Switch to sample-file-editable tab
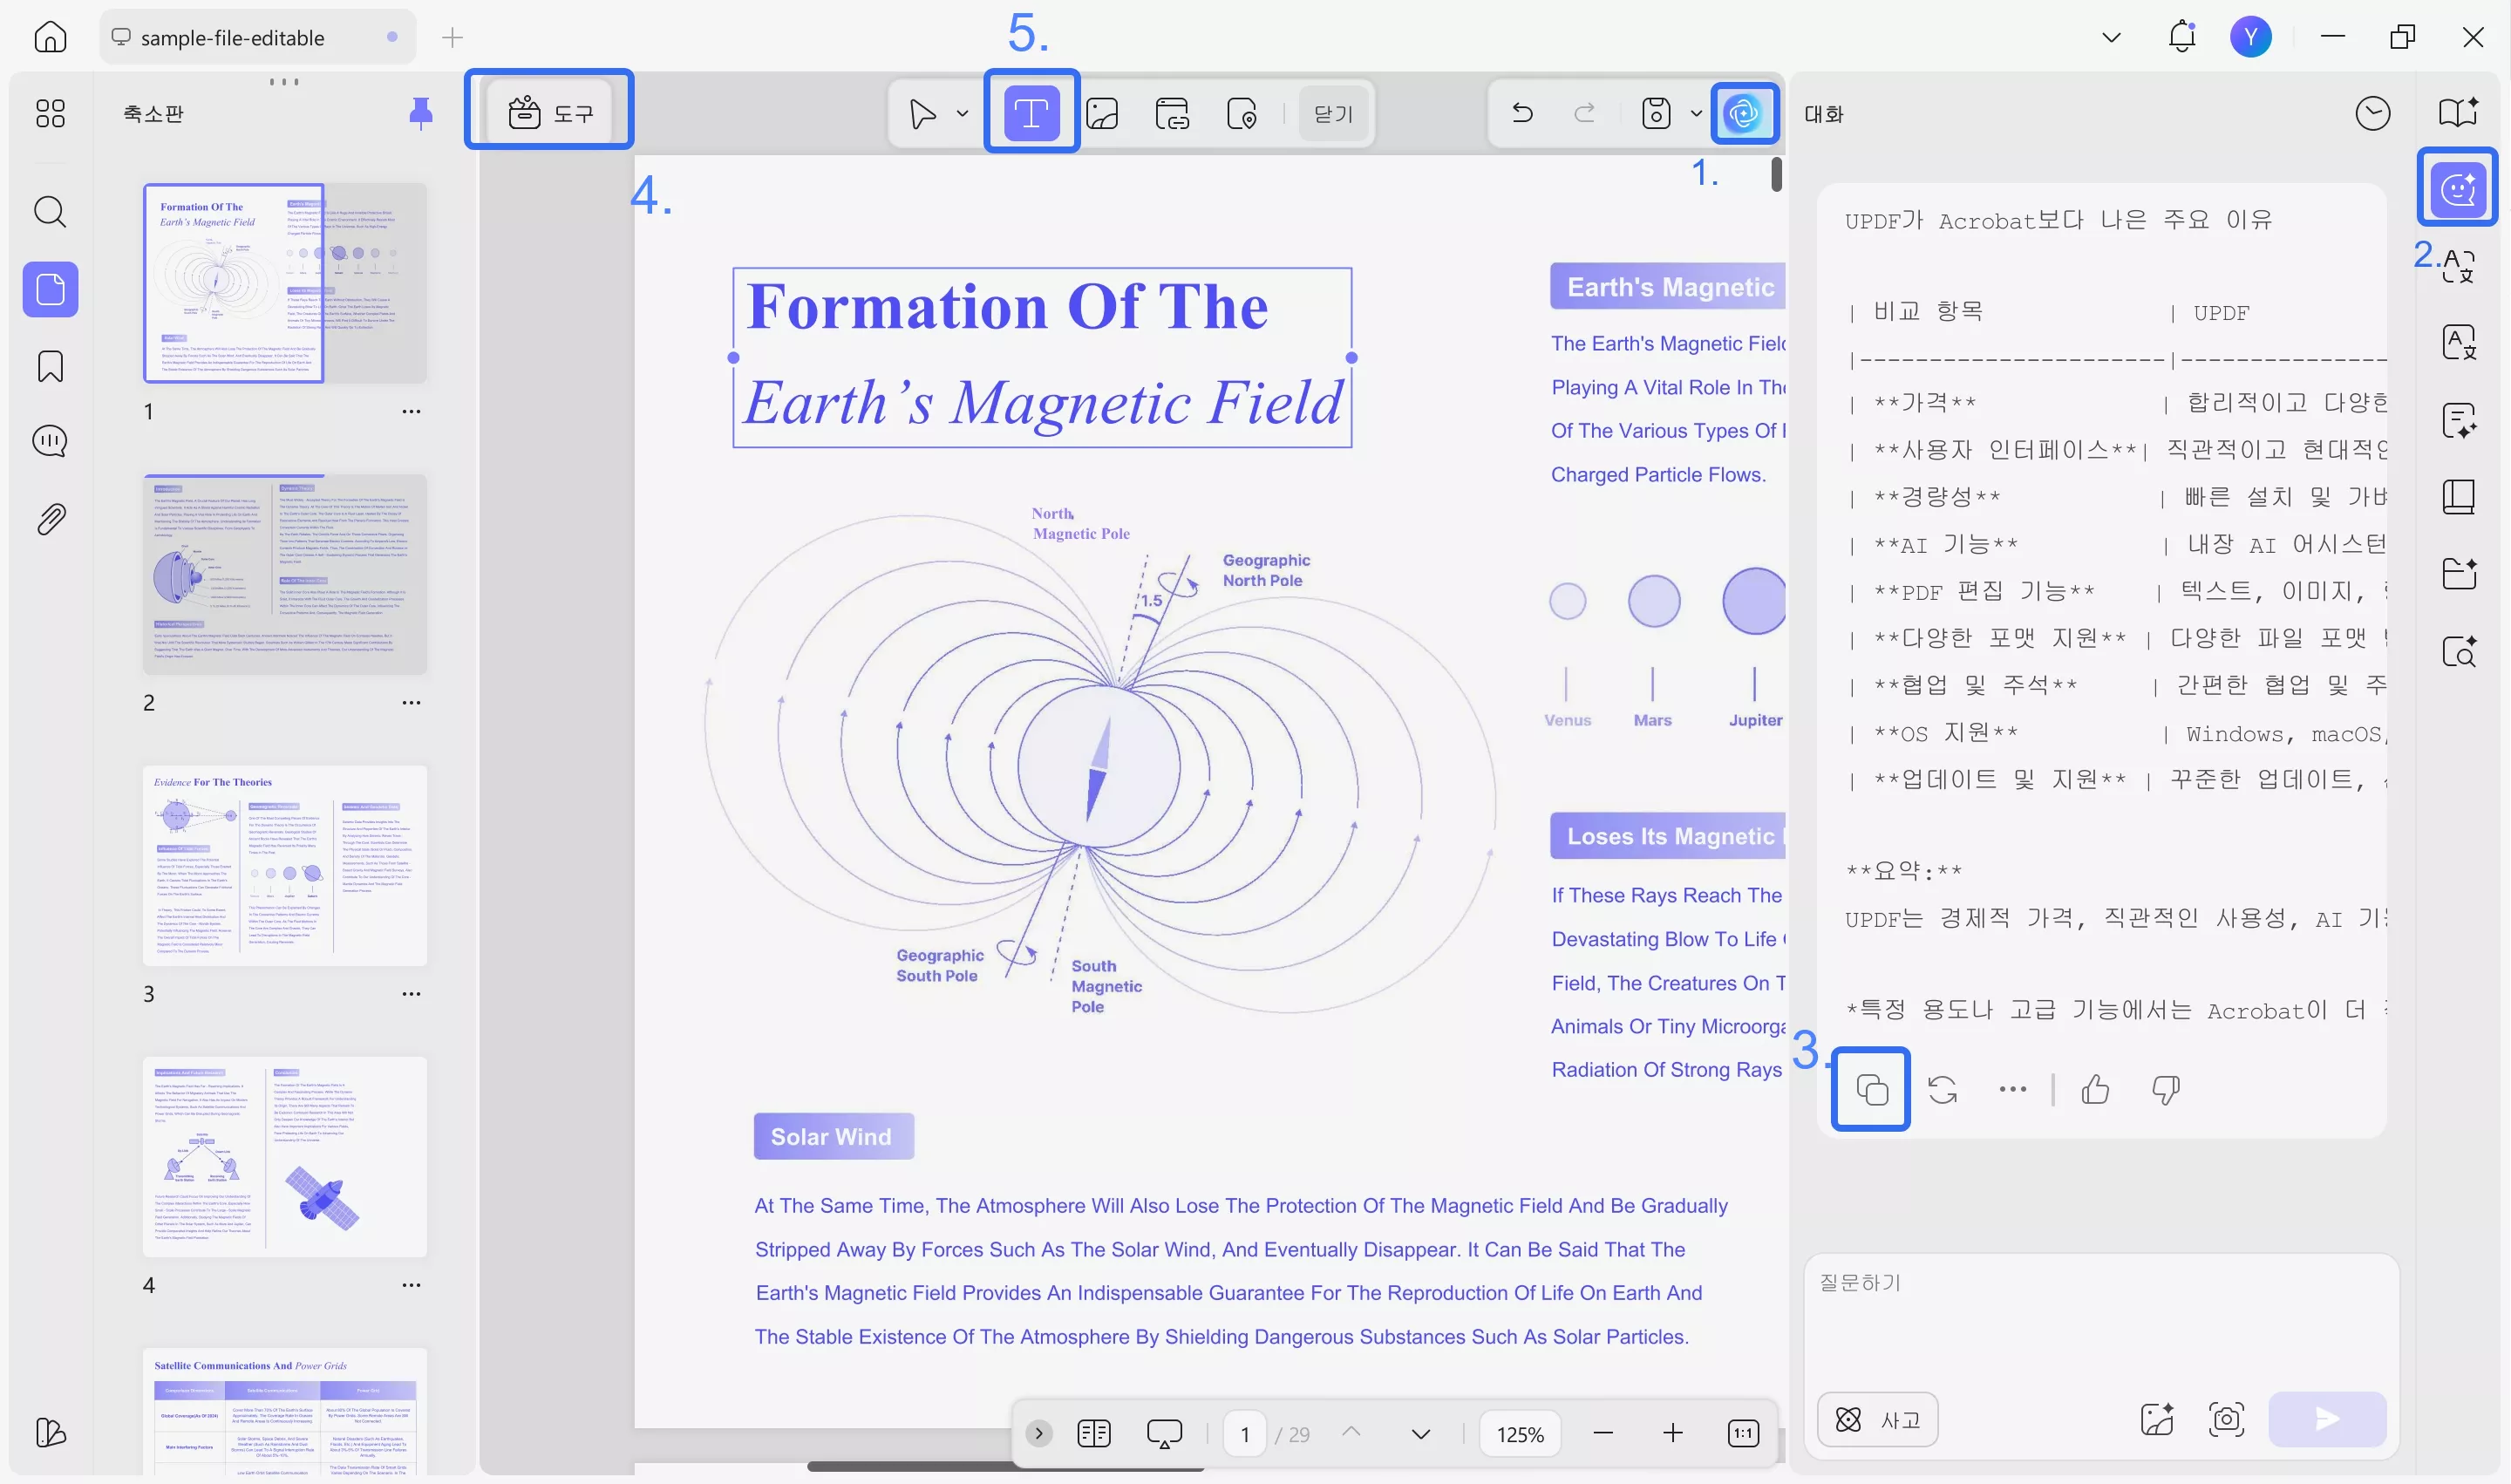2511x1484 pixels. [x=232, y=37]
